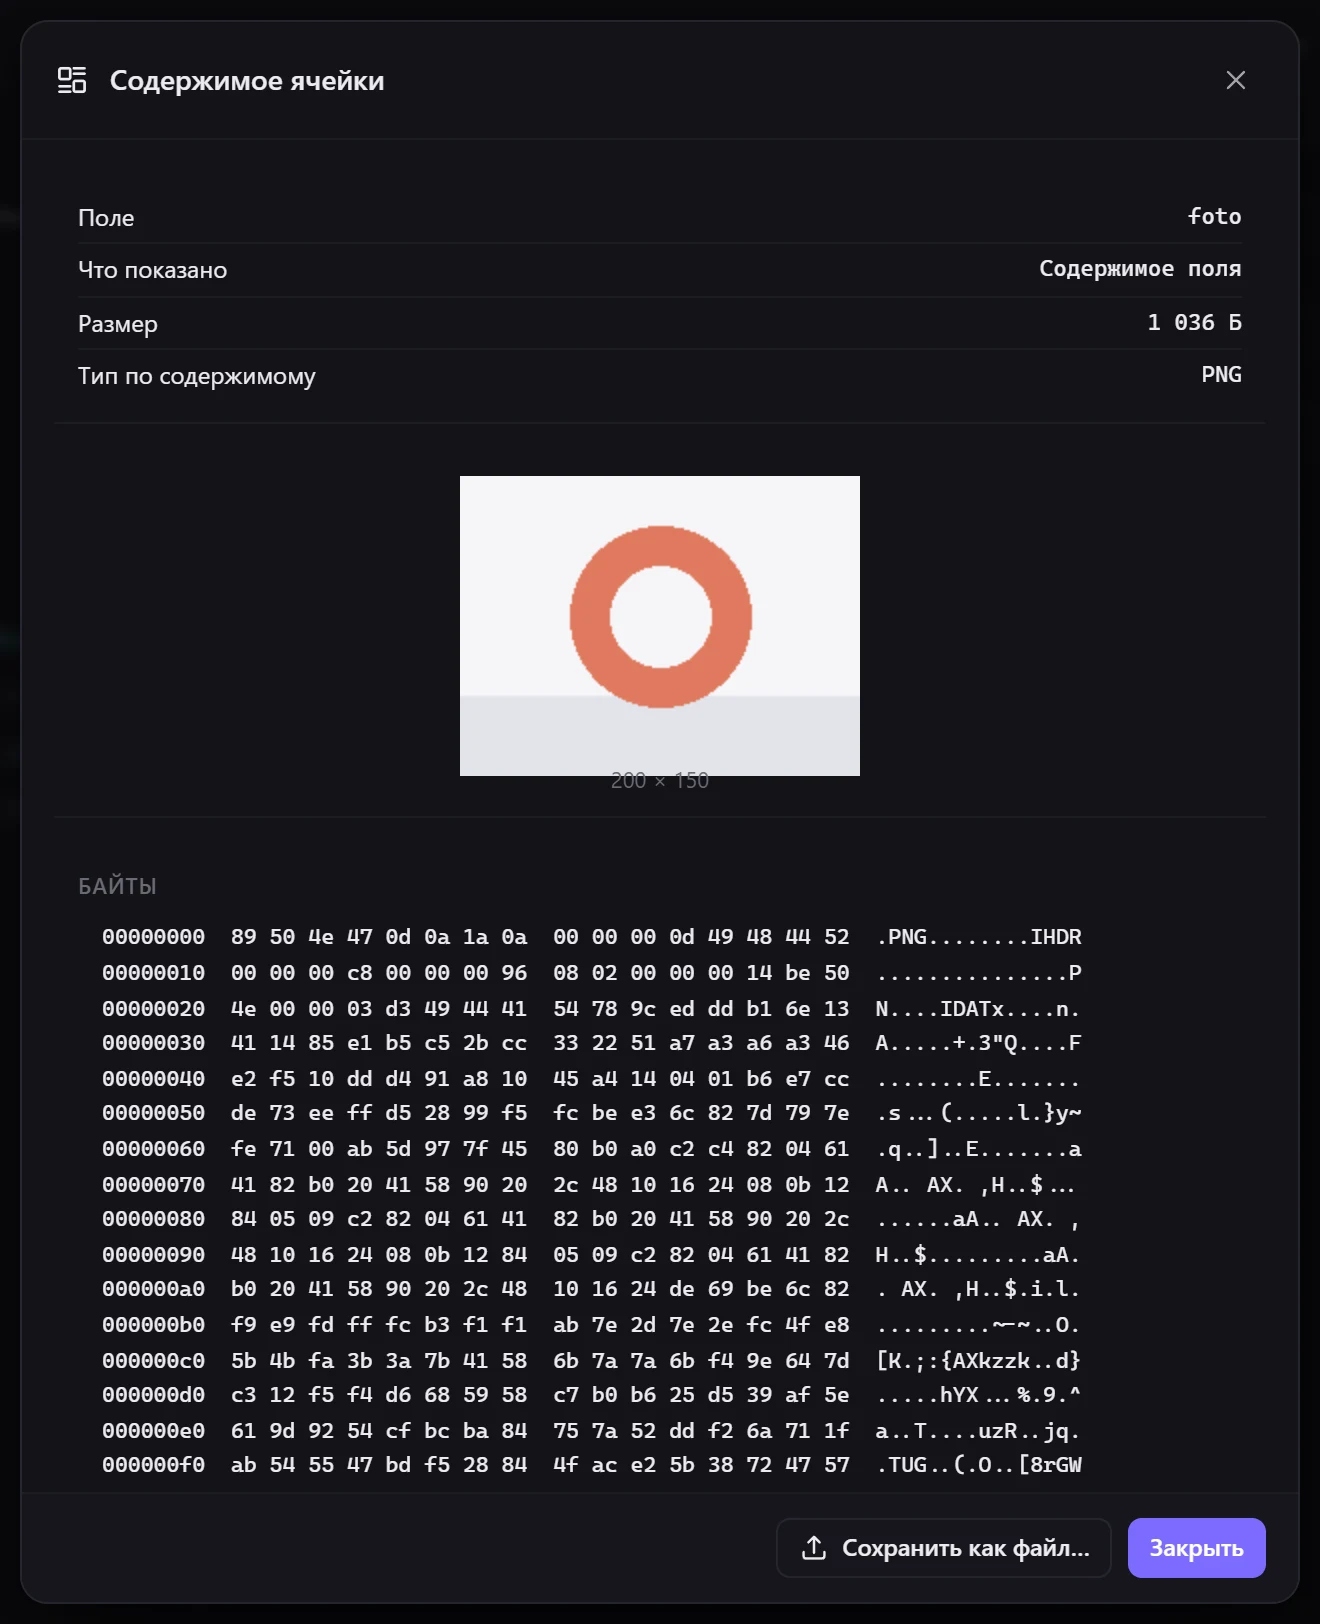The image size is (1320, 1624).
Task: Click the ASCII text N....IDATx....n.
Action: (x=979, y=1008)
